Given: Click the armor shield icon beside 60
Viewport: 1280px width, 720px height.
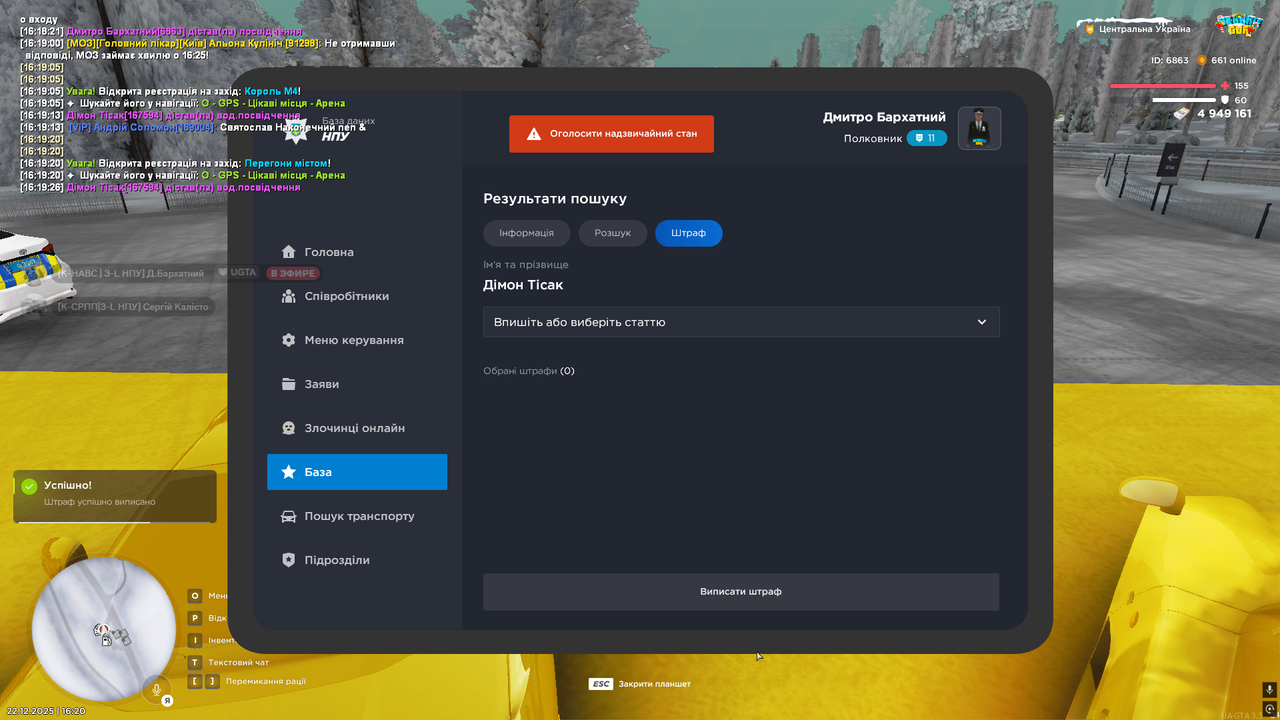Looking at the screenshot, I should (1225, 100).
